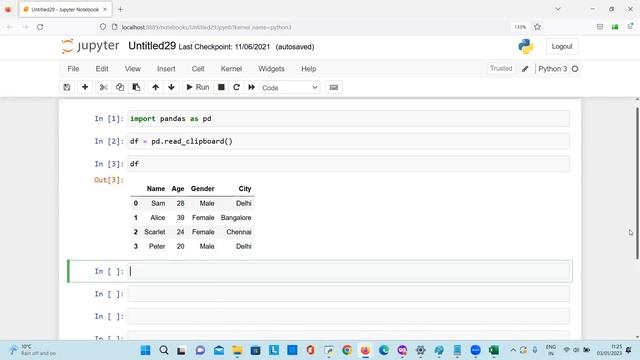Click the Bangalore cell
This screenshot has width=640, height=360.
click(x=236, y=218)
